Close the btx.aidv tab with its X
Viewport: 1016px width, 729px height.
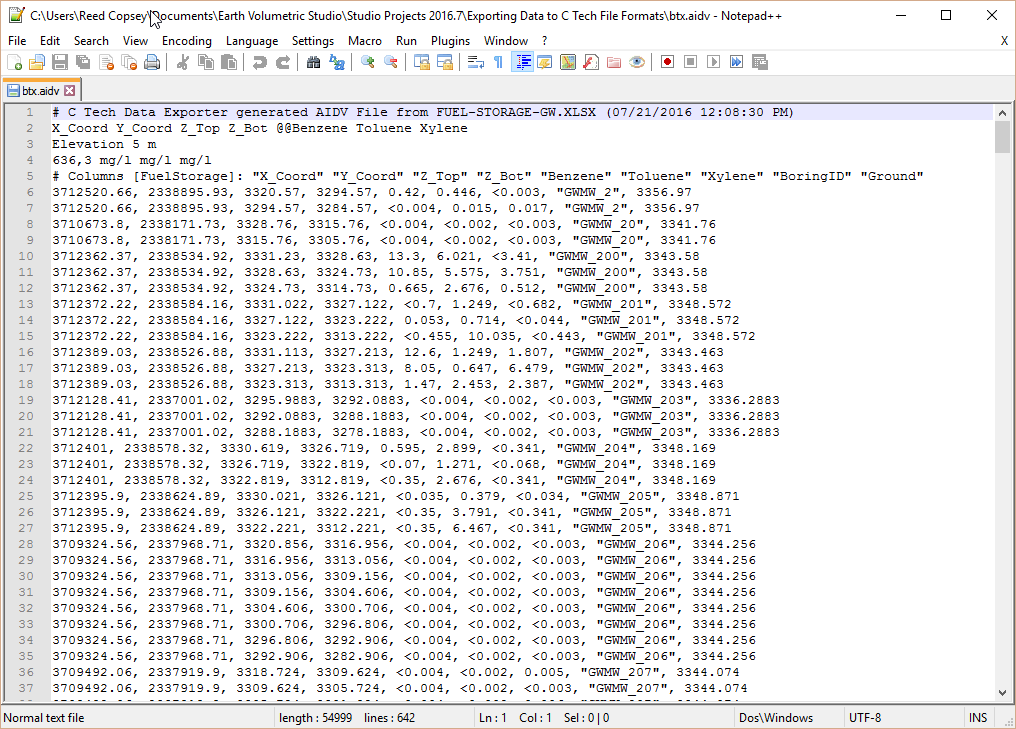(69, 90)
